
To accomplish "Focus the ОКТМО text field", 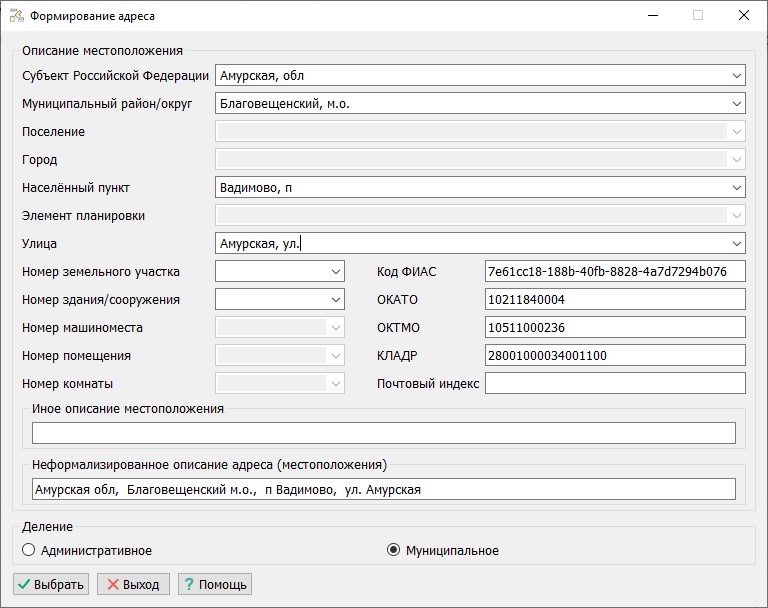I will [614, 328].
